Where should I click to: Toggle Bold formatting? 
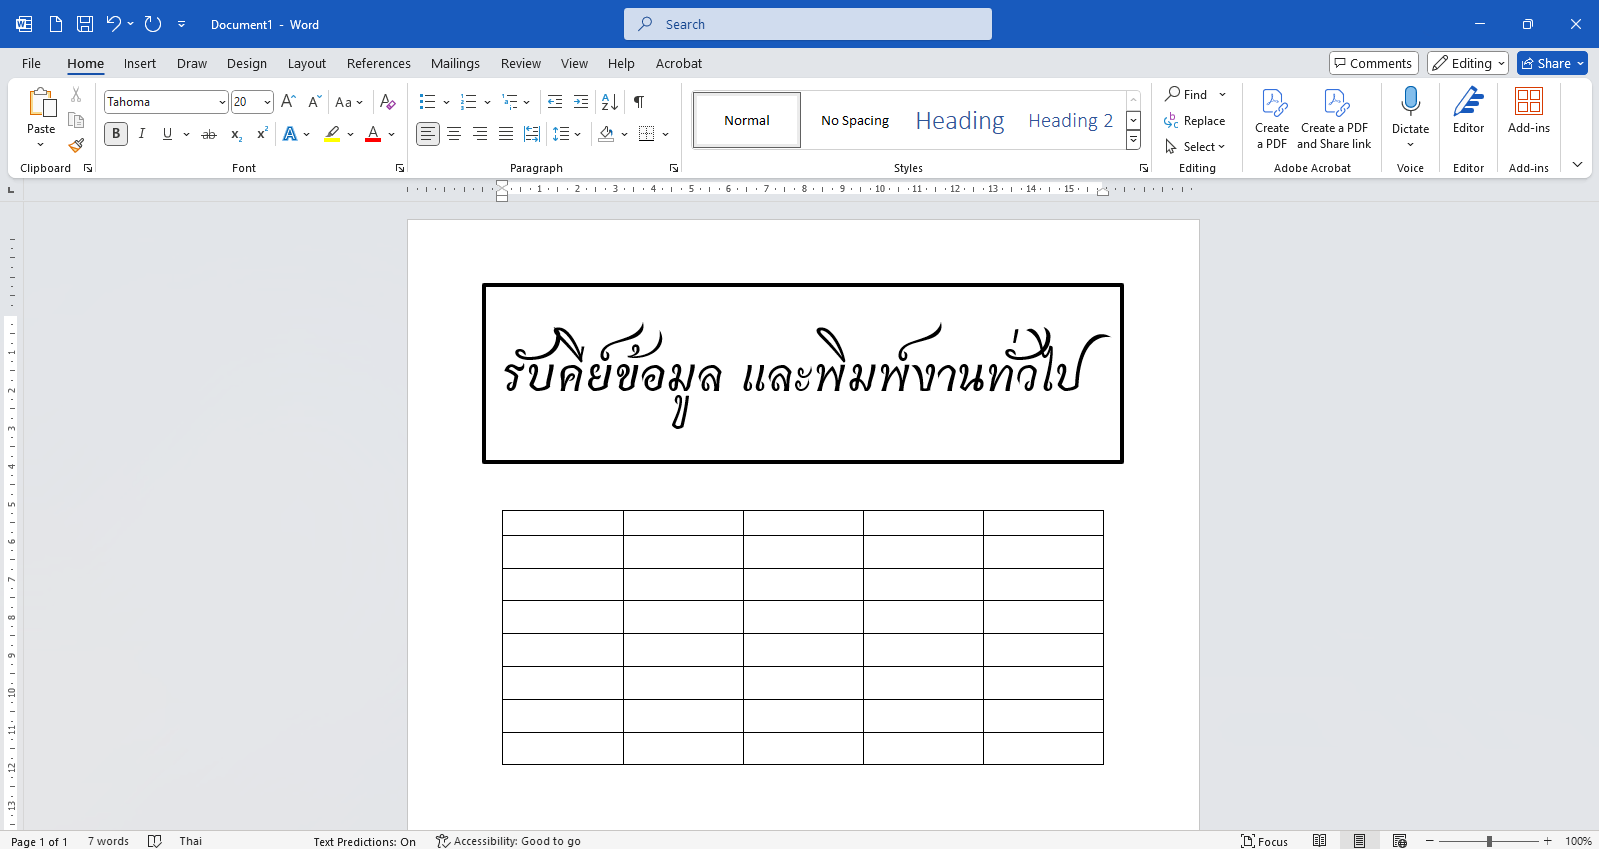coord(116,134)
